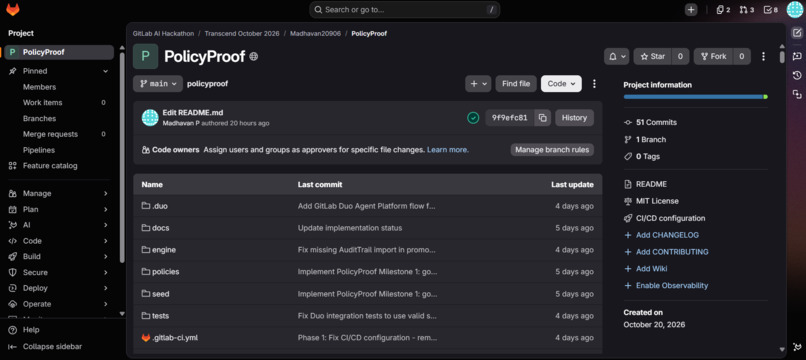
Task: Follow the Learn more link
Action: point(448,150)
